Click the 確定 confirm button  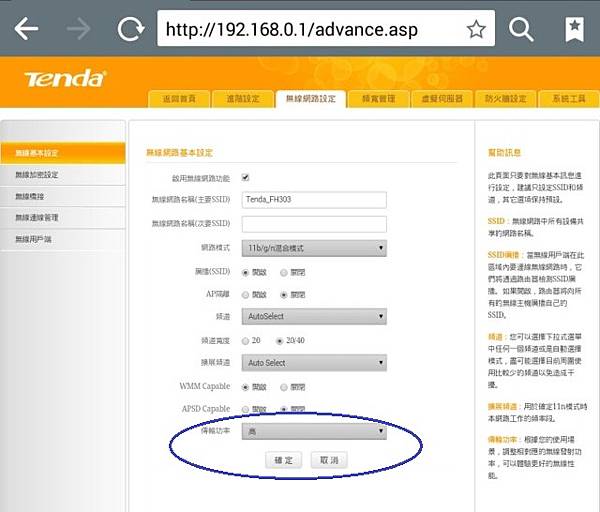coord(284,460)
